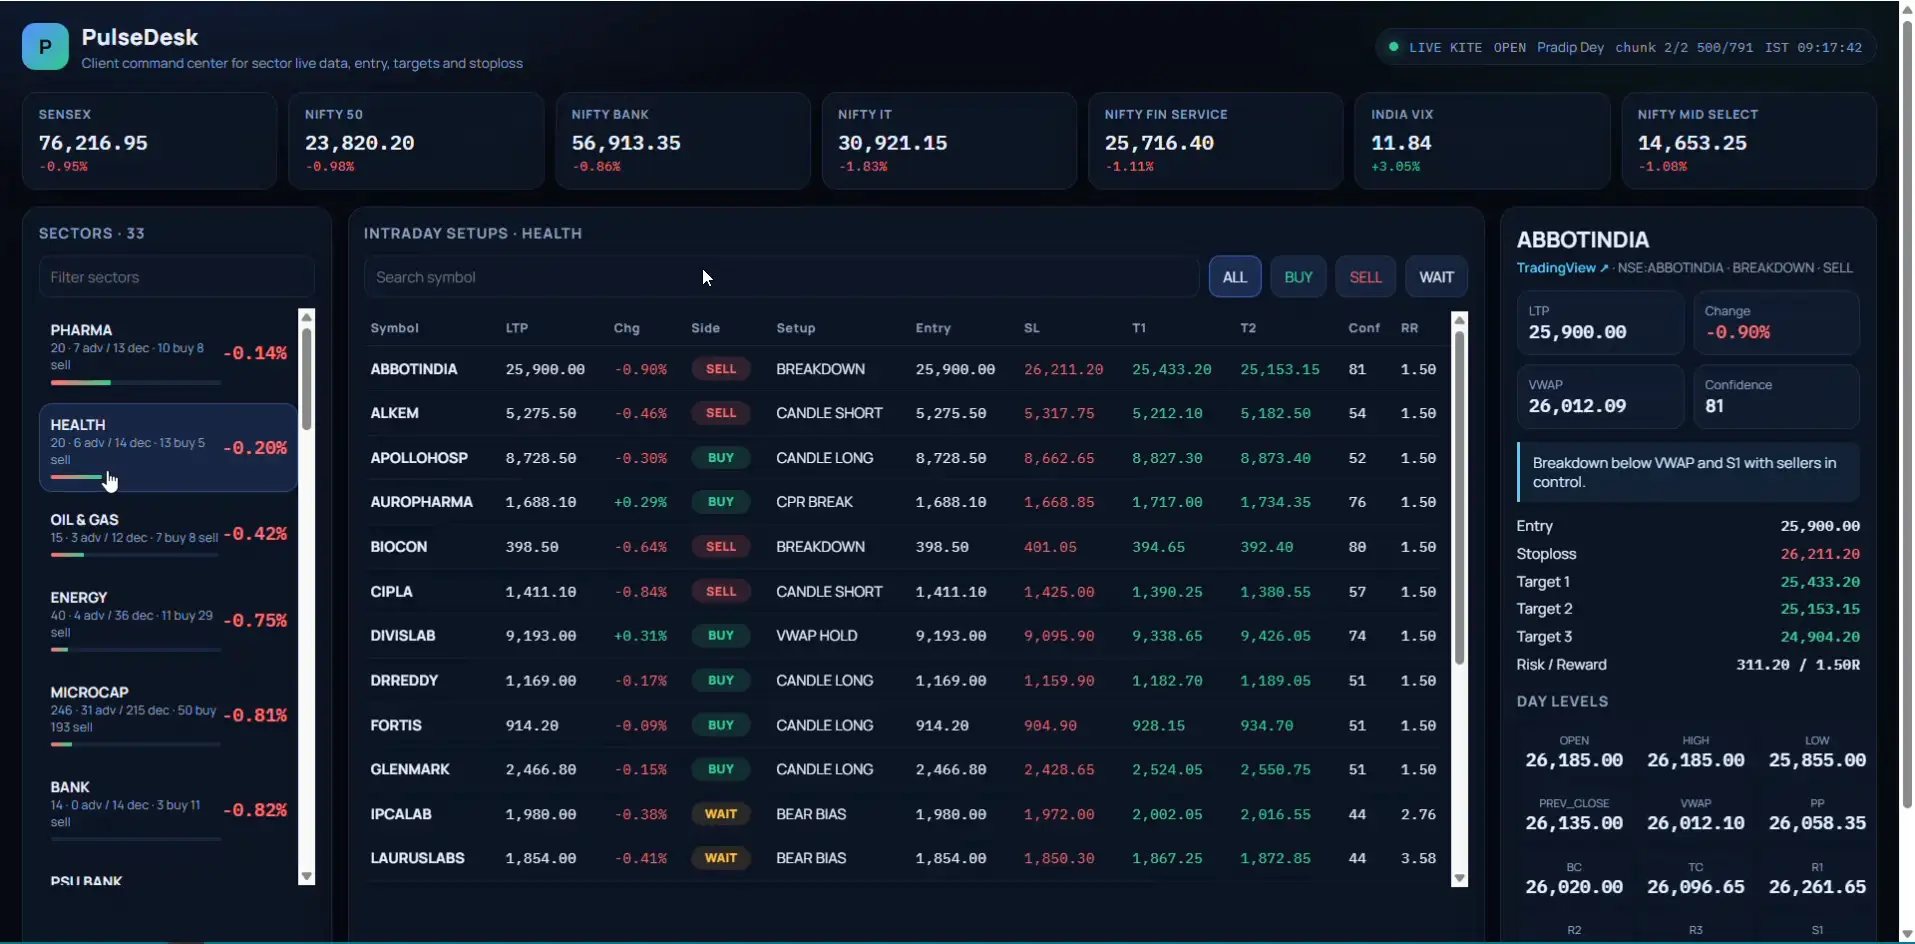Click the BUY badge in DIVISLAB row
This screenshot has width=1915, height=944.
click(720, 636)
